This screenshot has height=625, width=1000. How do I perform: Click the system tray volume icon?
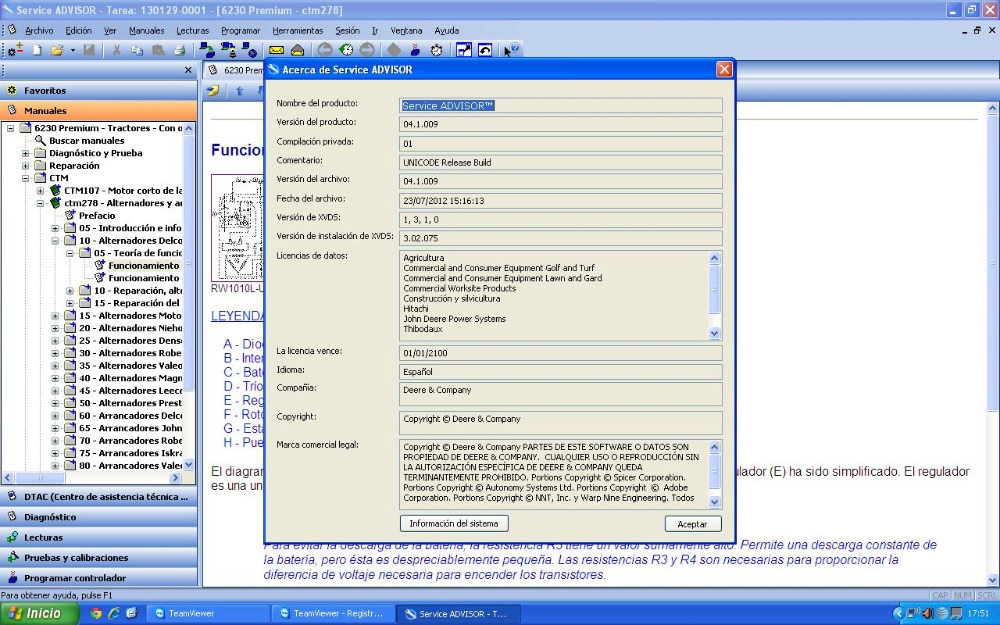[927, 614]
